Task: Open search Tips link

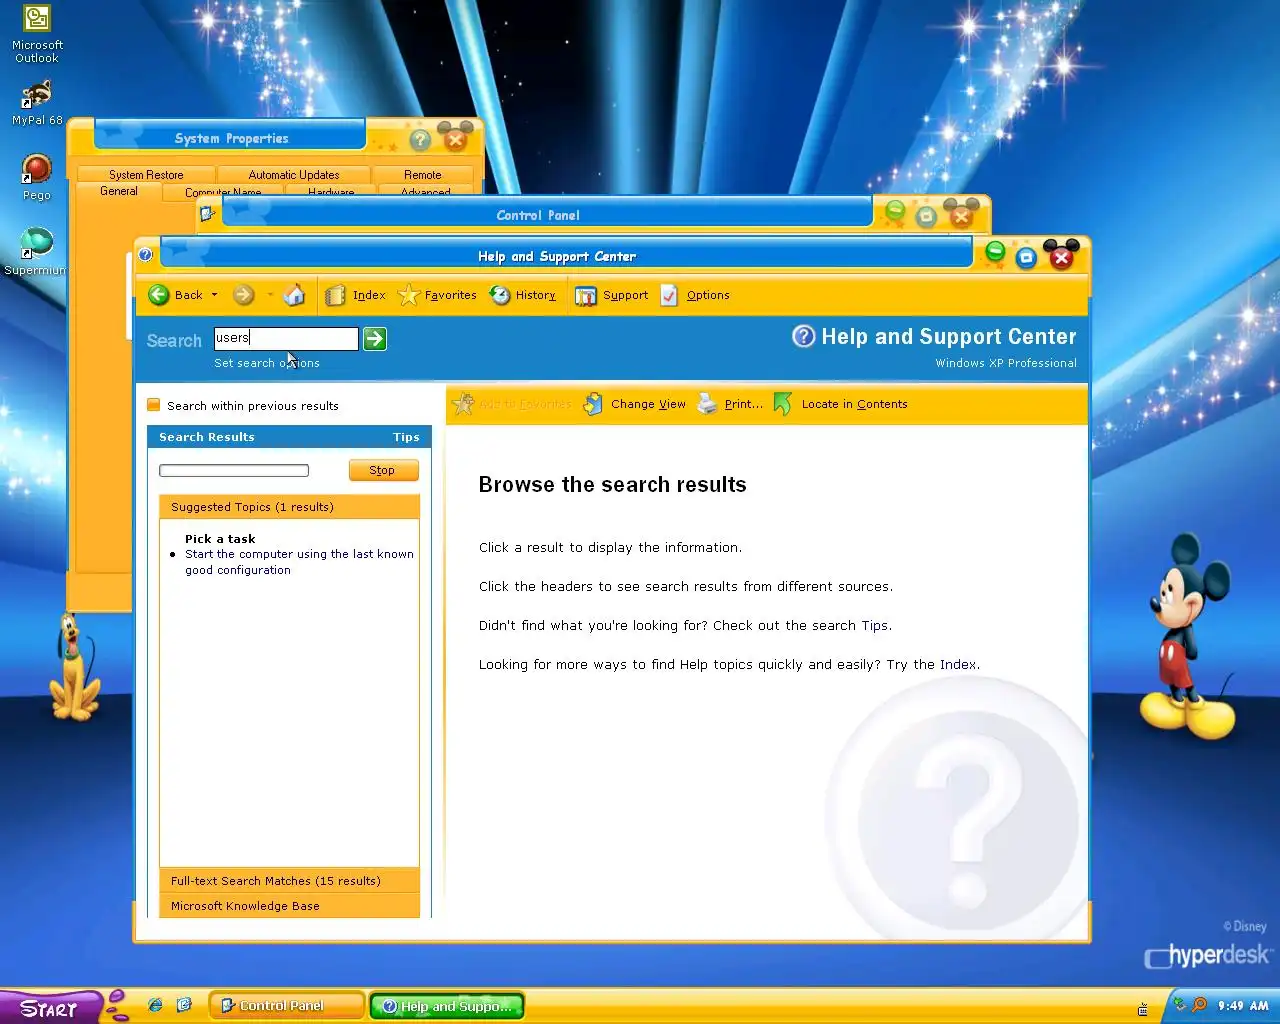Action: pyautogui.click(x=406, y=437)
